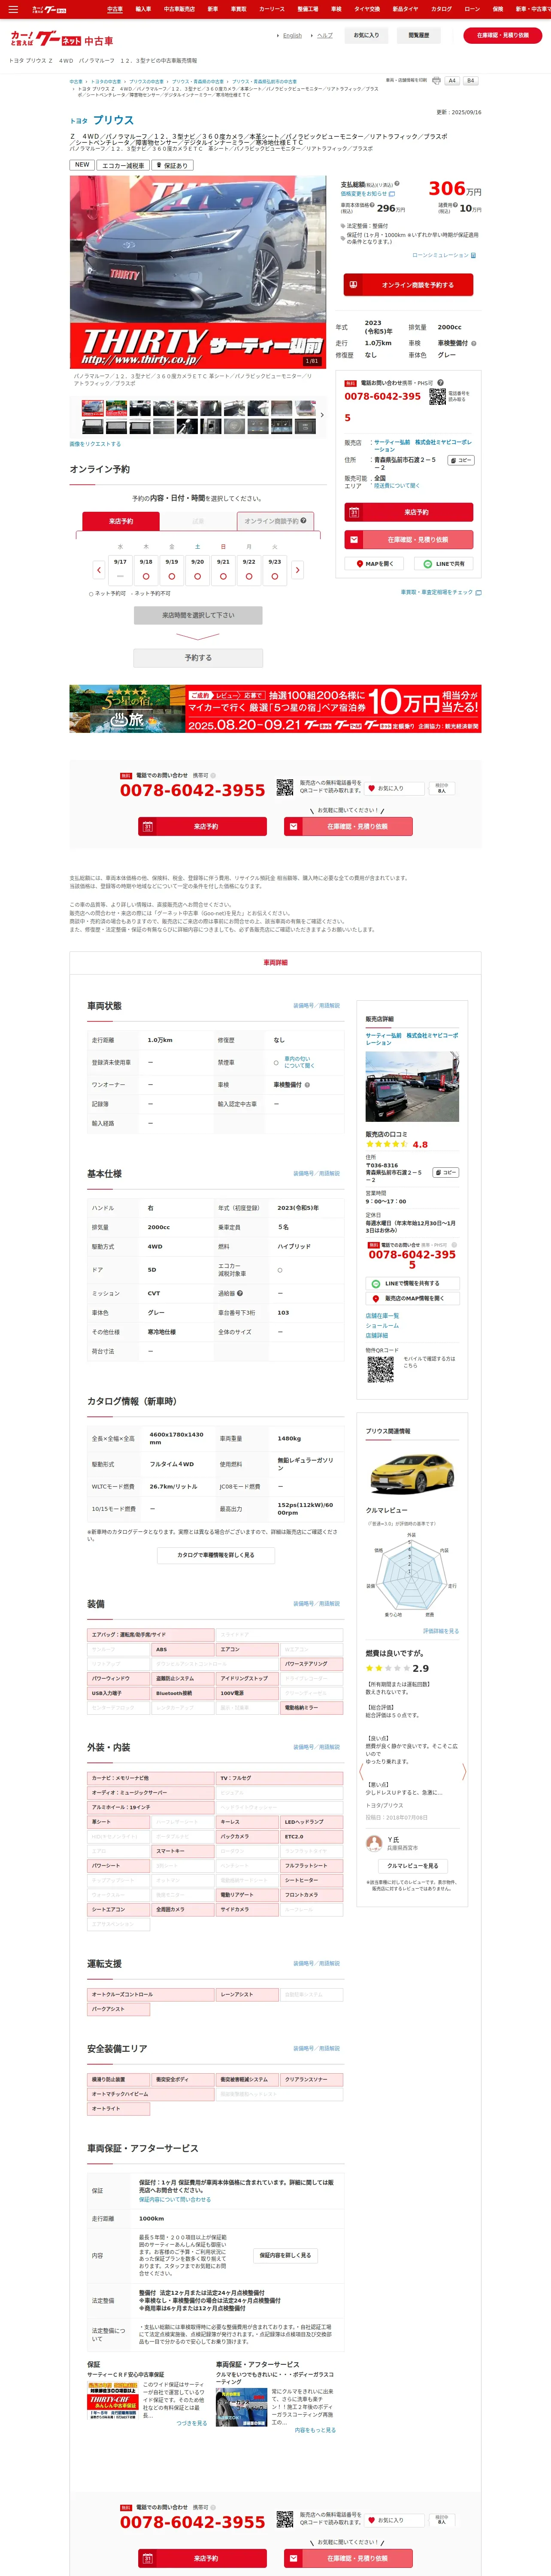Open the hamburger menu icon at top left

[13, 9]
